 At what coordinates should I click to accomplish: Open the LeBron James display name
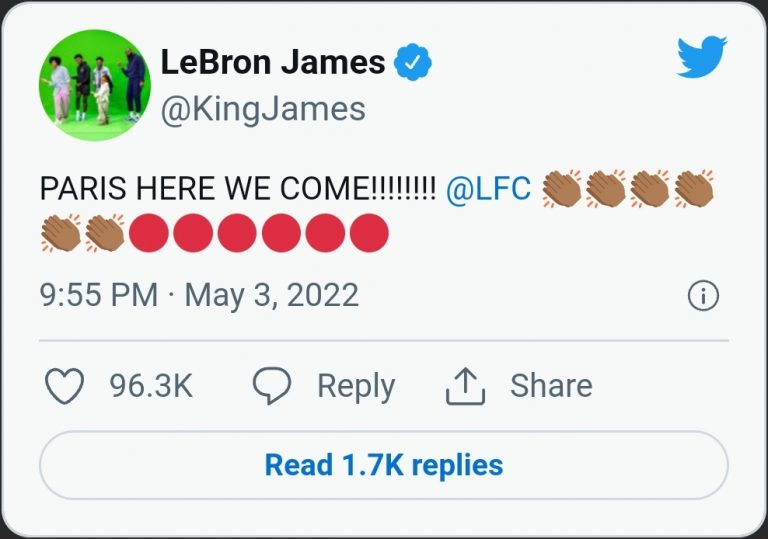(273, 62)
